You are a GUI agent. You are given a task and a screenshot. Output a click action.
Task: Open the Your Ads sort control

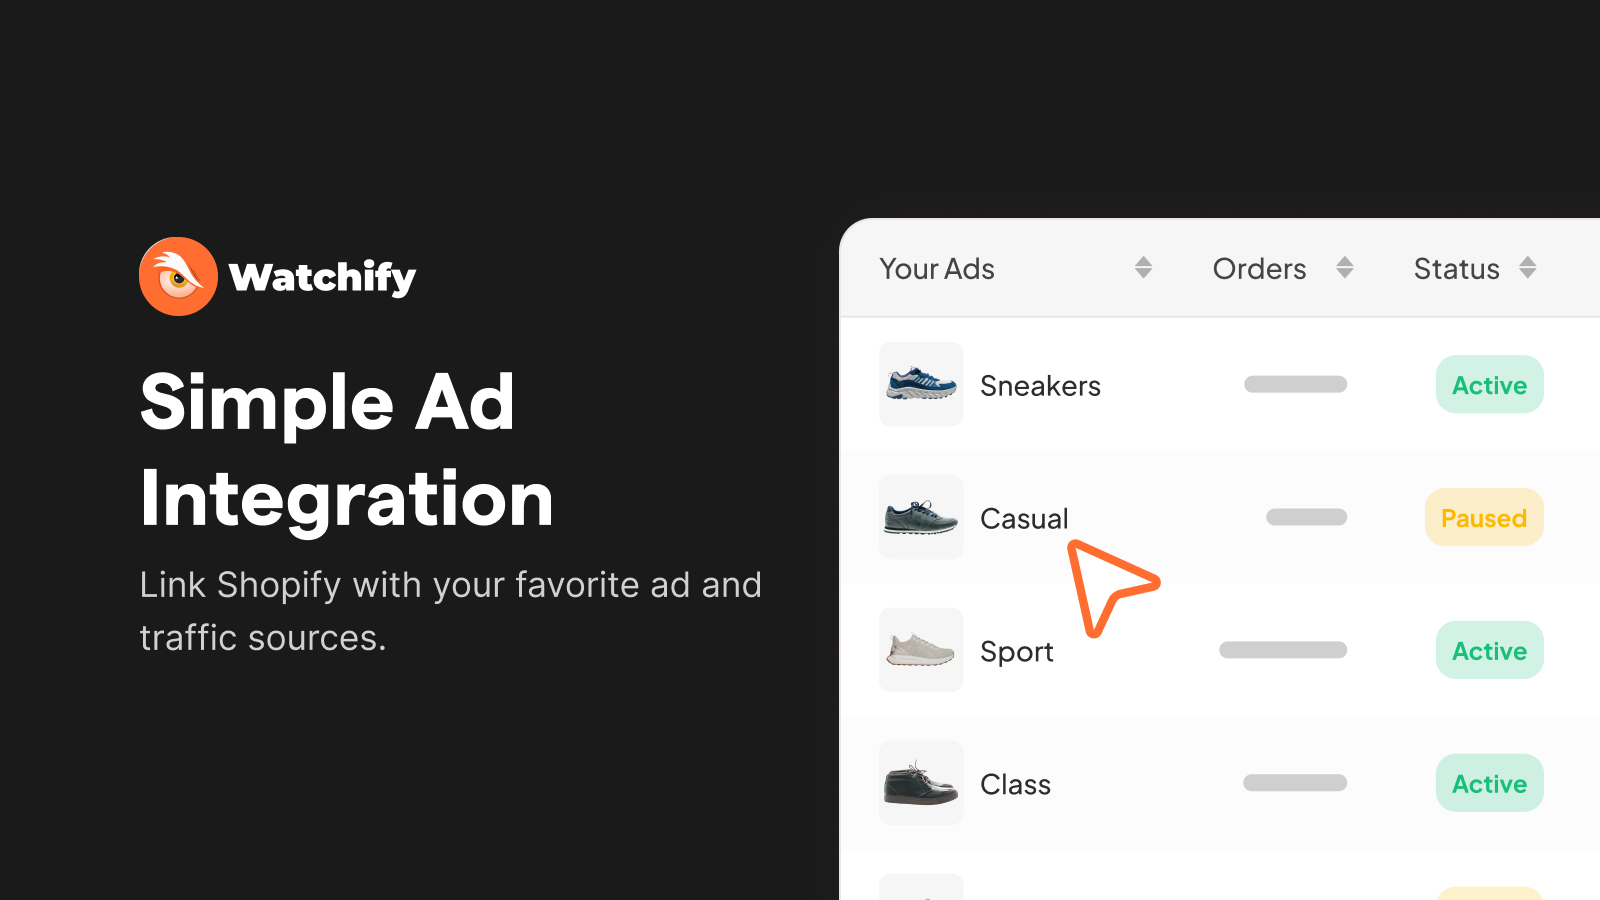pyautogui.click(x=1144, y=267)
